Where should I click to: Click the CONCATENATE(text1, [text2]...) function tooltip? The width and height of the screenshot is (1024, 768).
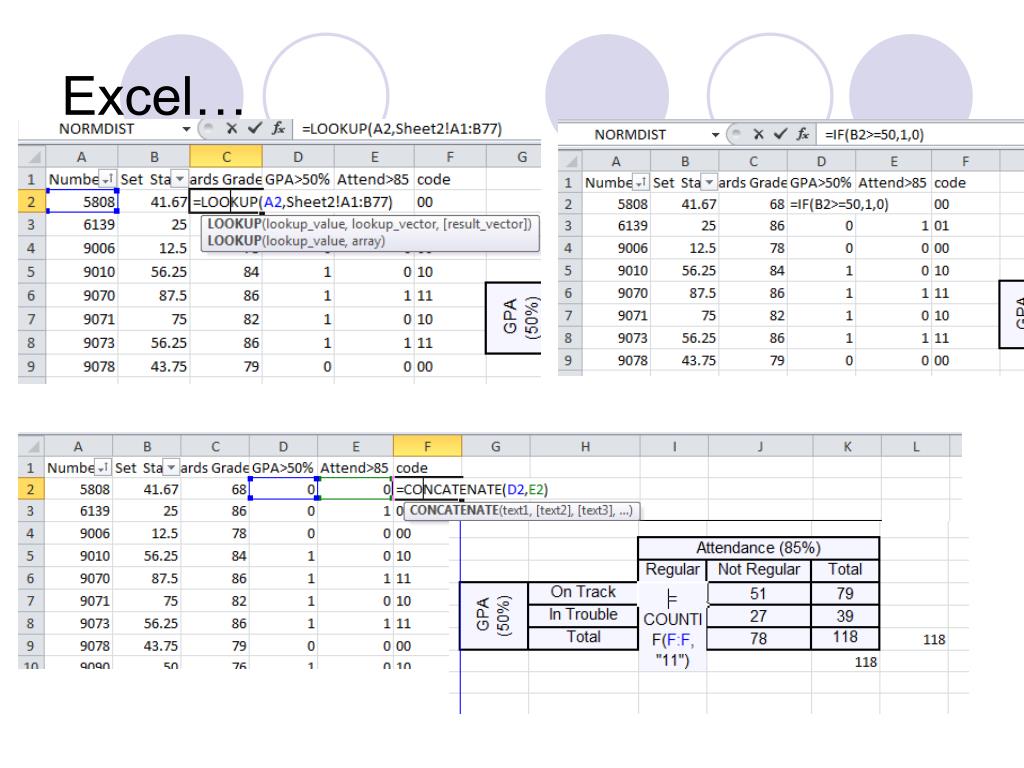coord(521,510)
